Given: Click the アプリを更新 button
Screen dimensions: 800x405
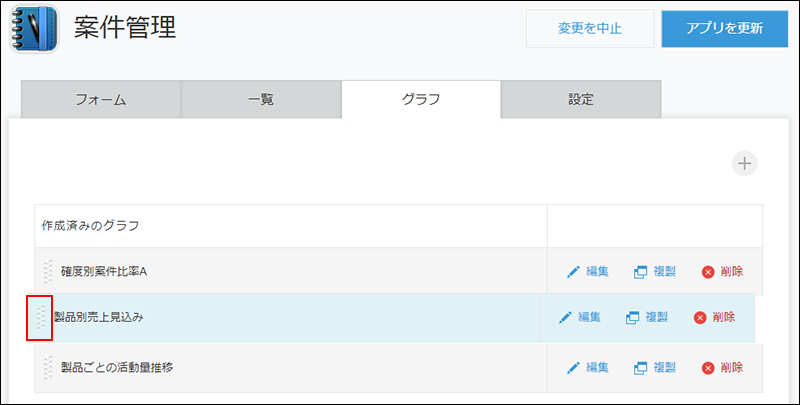Looking at the screenshot, I should (724, 28).
